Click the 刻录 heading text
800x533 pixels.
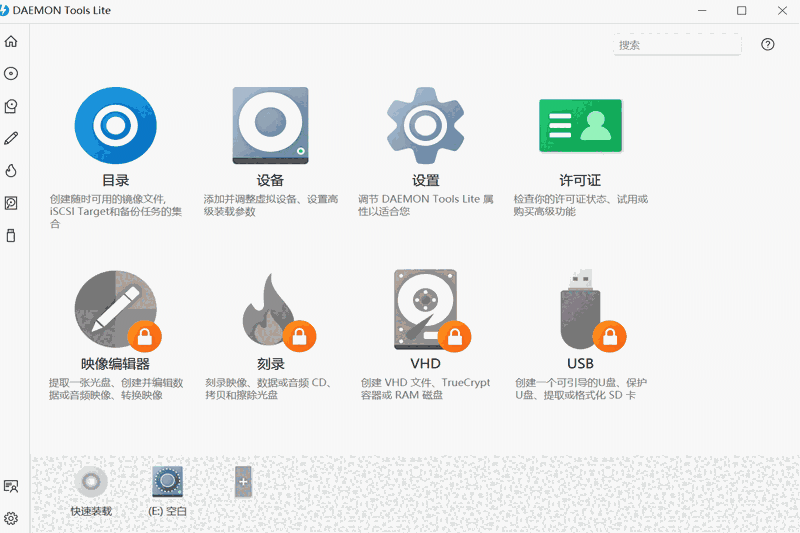(x=270, y=364)
